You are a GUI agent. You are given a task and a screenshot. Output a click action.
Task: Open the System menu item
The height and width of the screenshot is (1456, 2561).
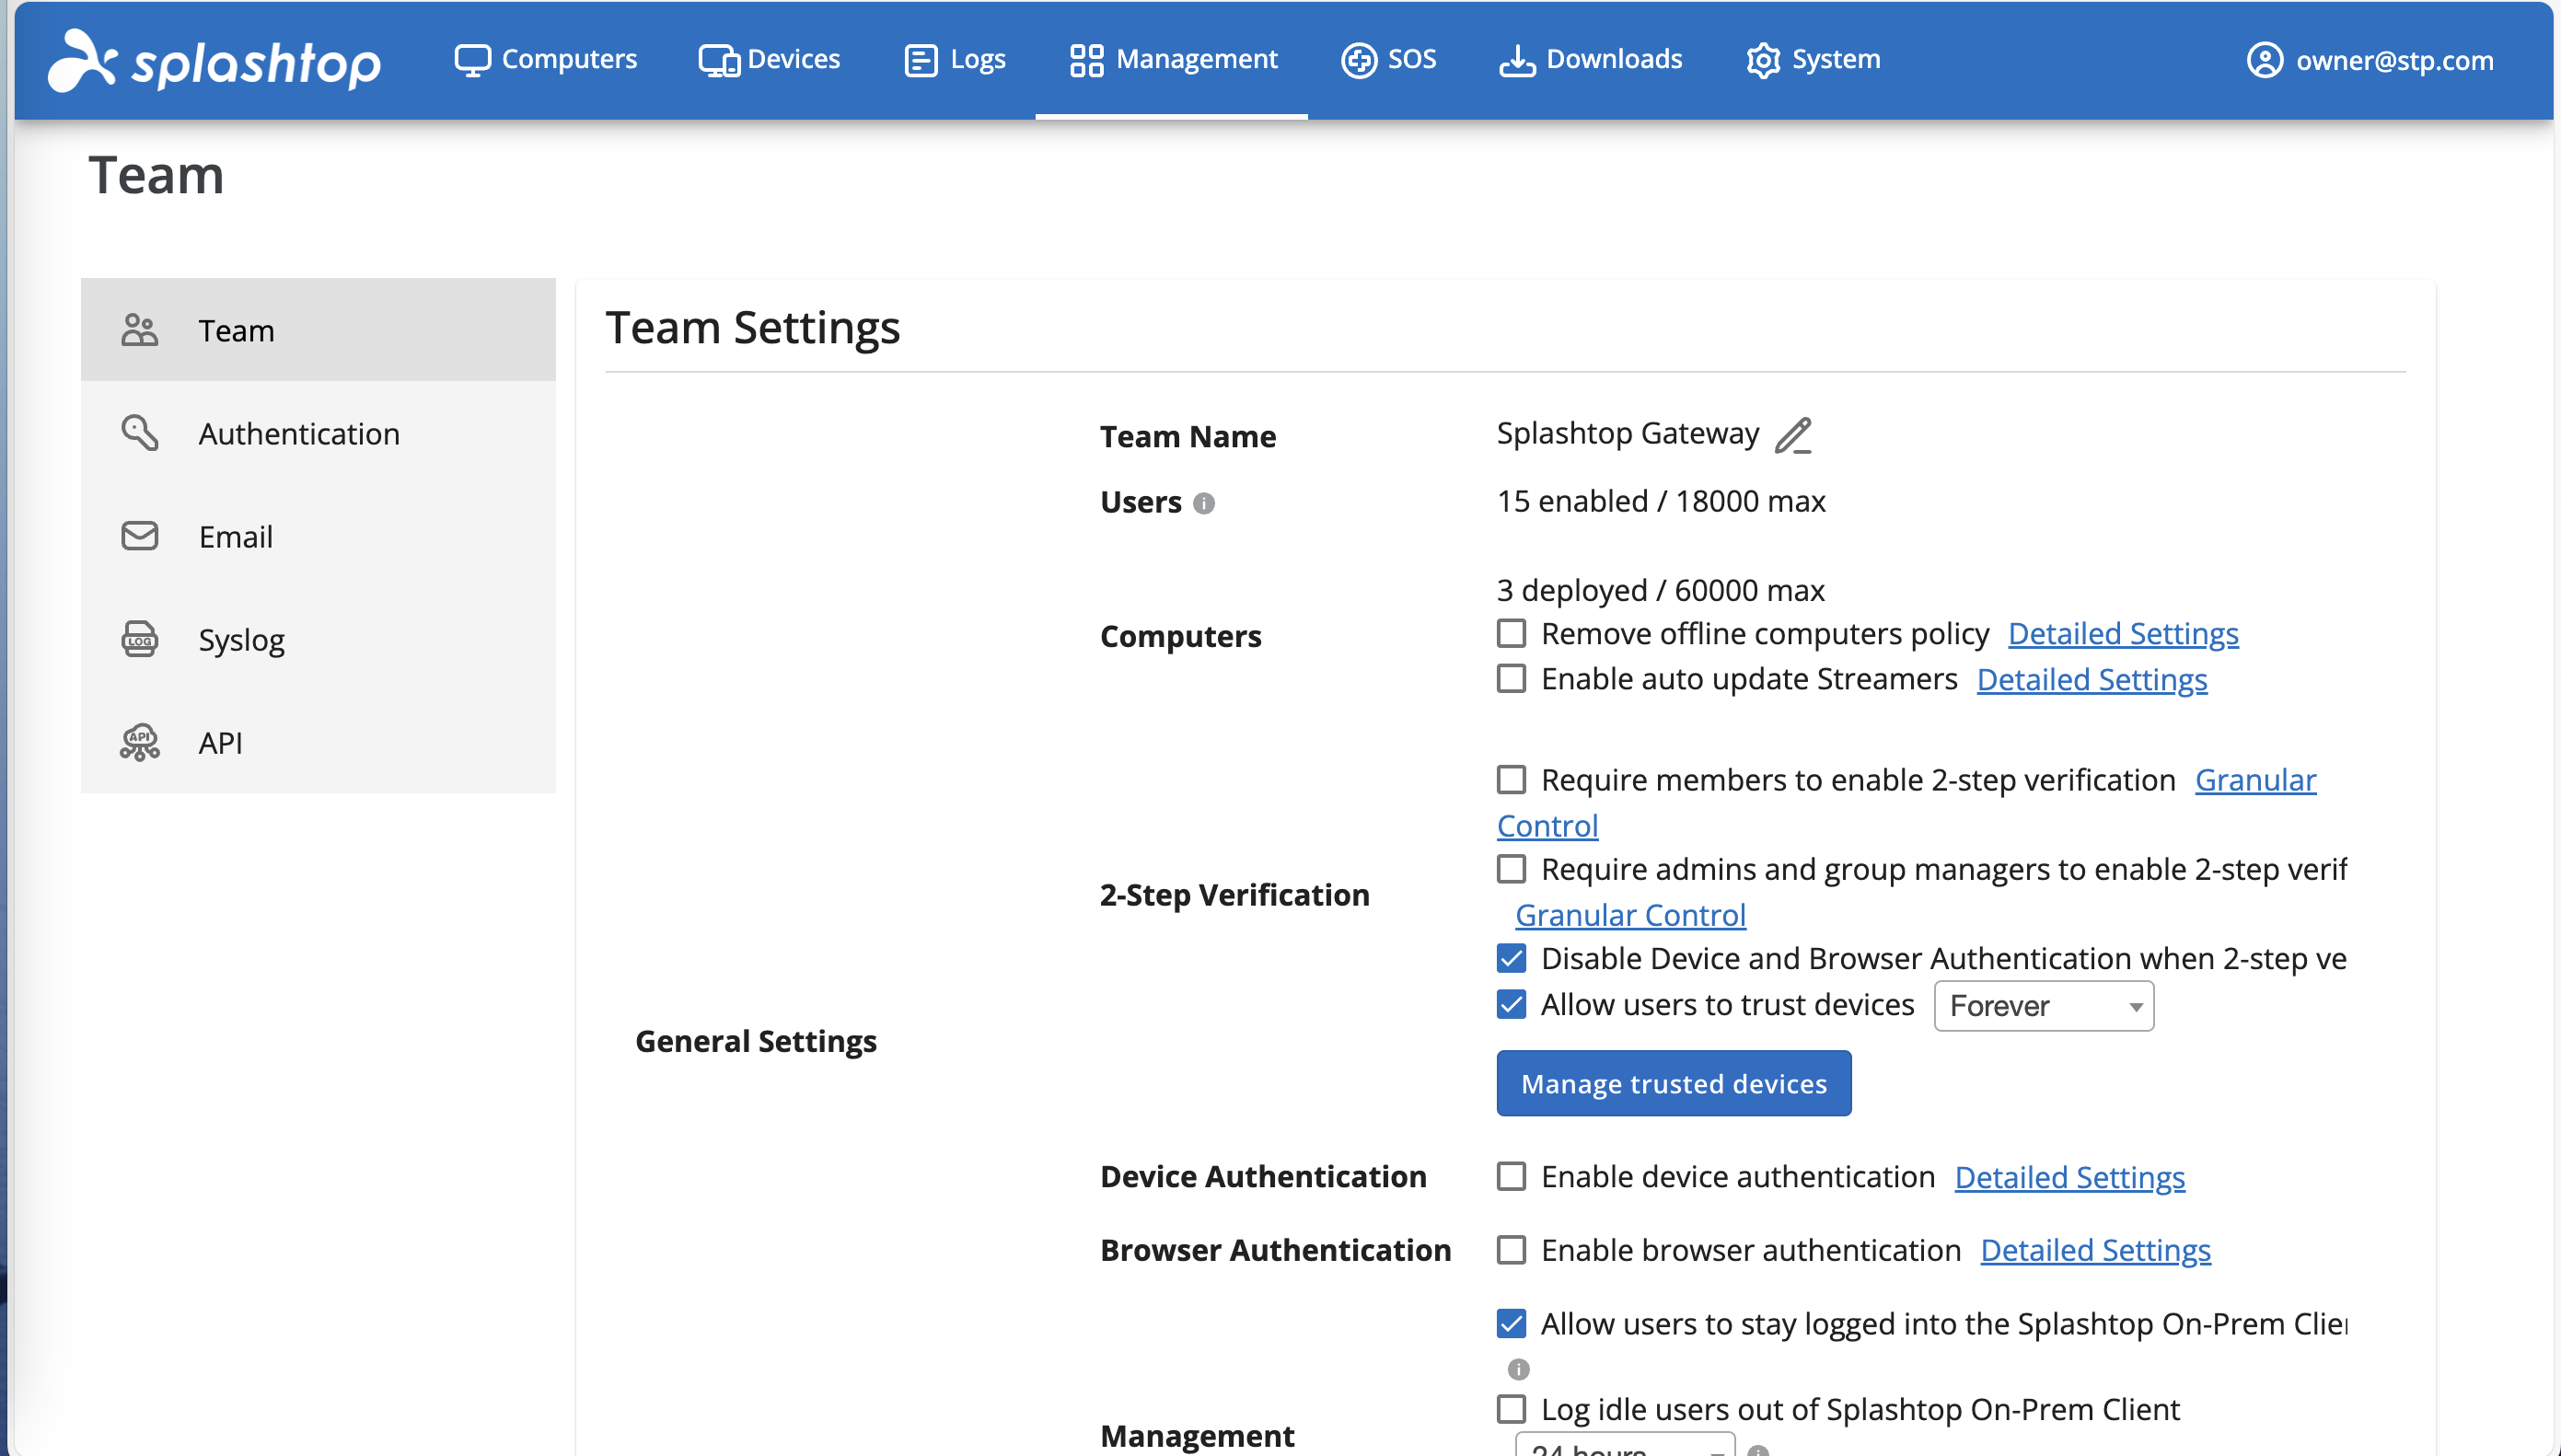[x=1813, y=60]
